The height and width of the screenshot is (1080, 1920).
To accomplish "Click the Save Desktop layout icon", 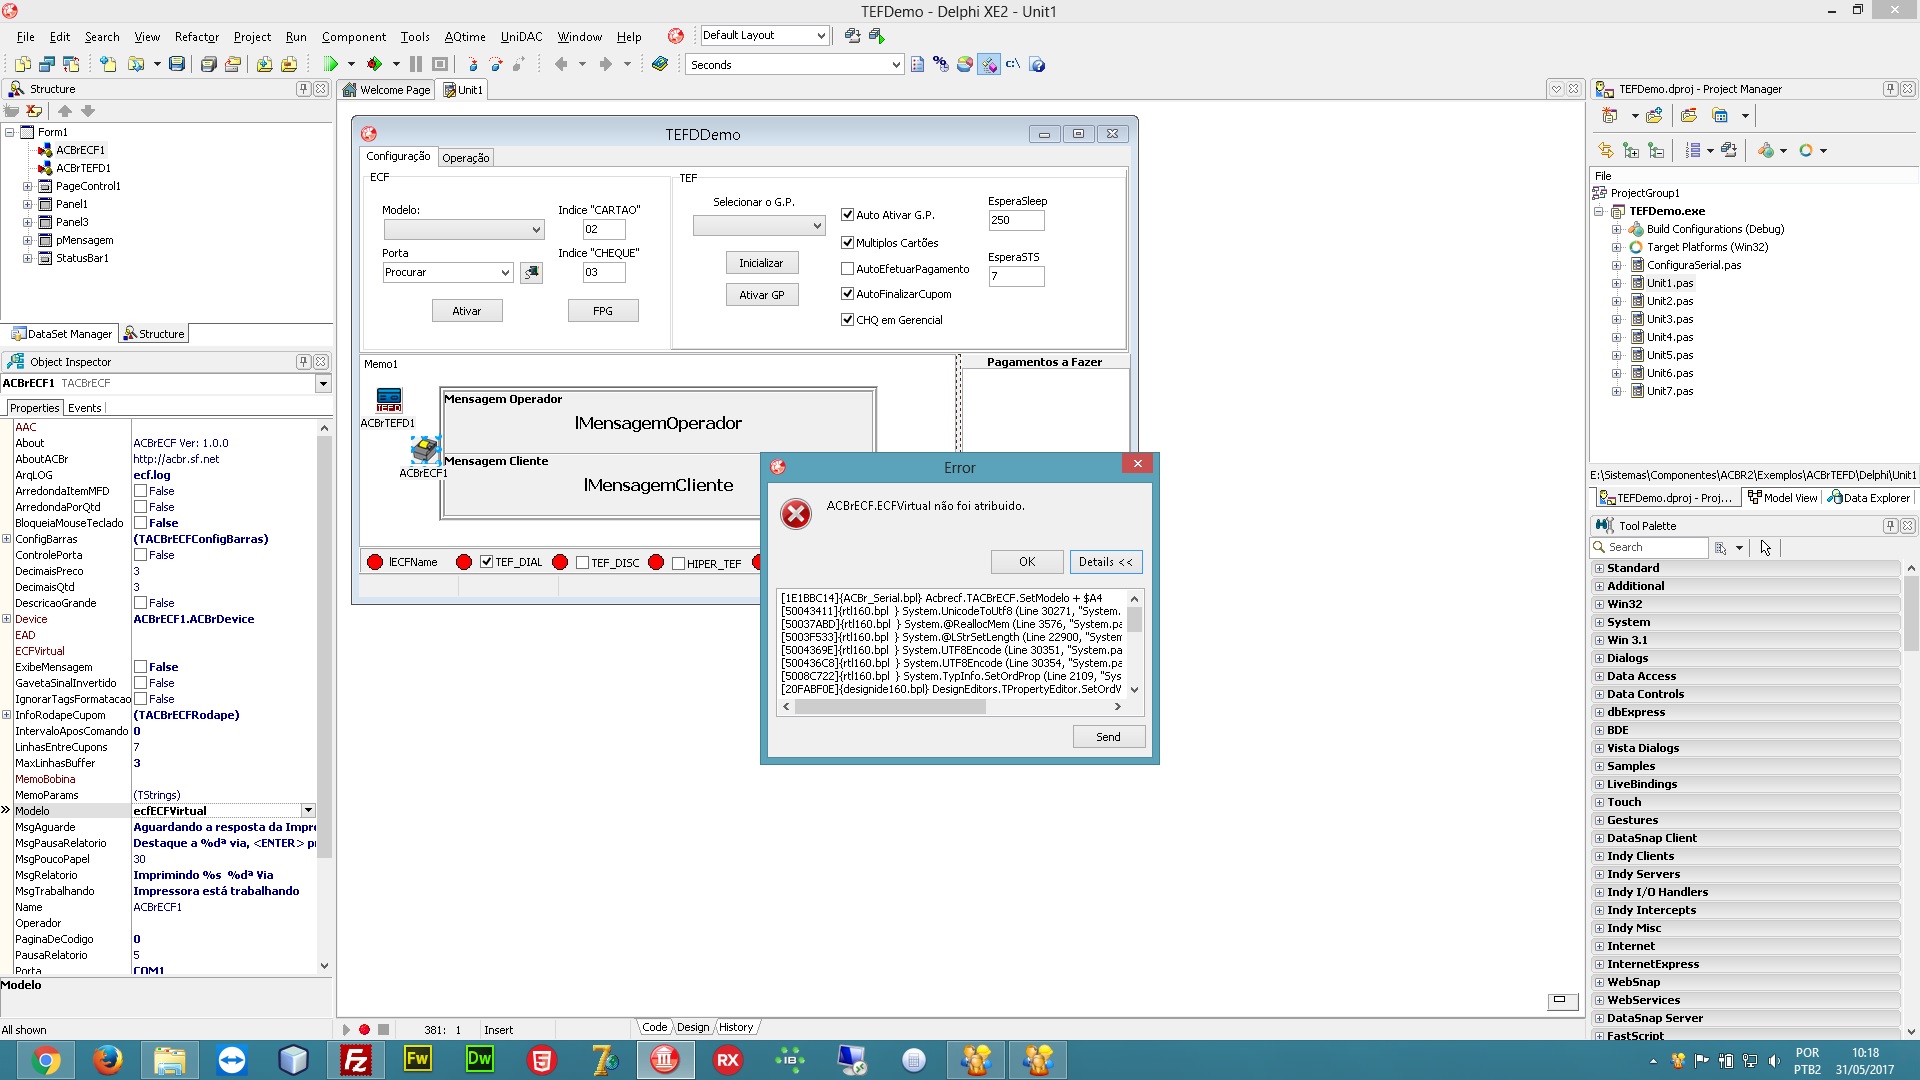I will pos(852,35).
